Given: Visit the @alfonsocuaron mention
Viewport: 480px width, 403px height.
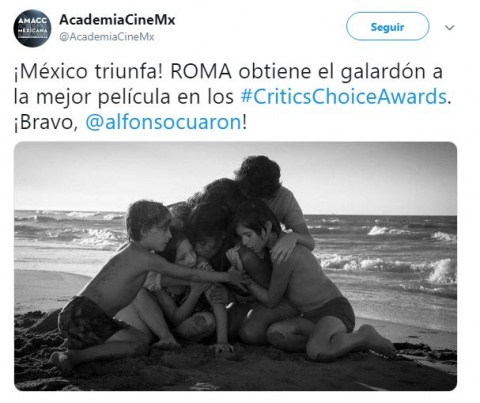Looking at the screenshot, I should click(163, 122).
